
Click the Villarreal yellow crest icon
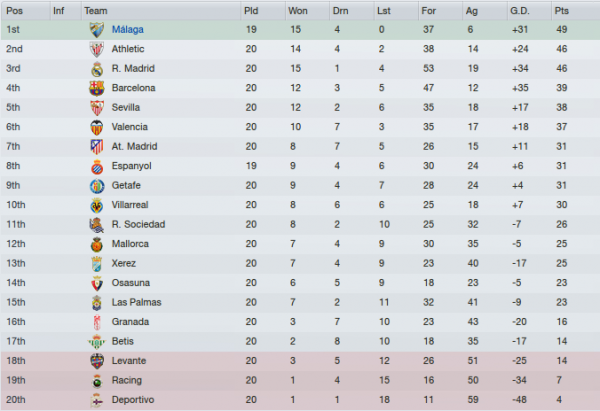coord(97,206)
